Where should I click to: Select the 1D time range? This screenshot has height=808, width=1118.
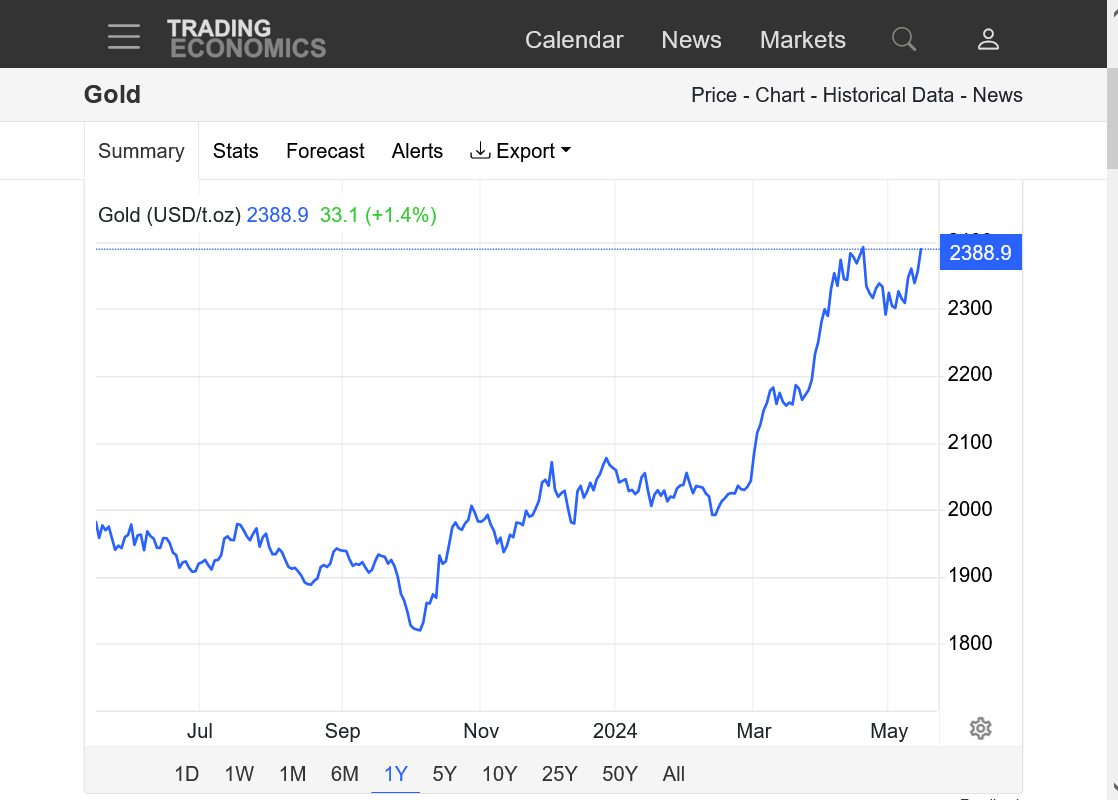click(186, 773)
